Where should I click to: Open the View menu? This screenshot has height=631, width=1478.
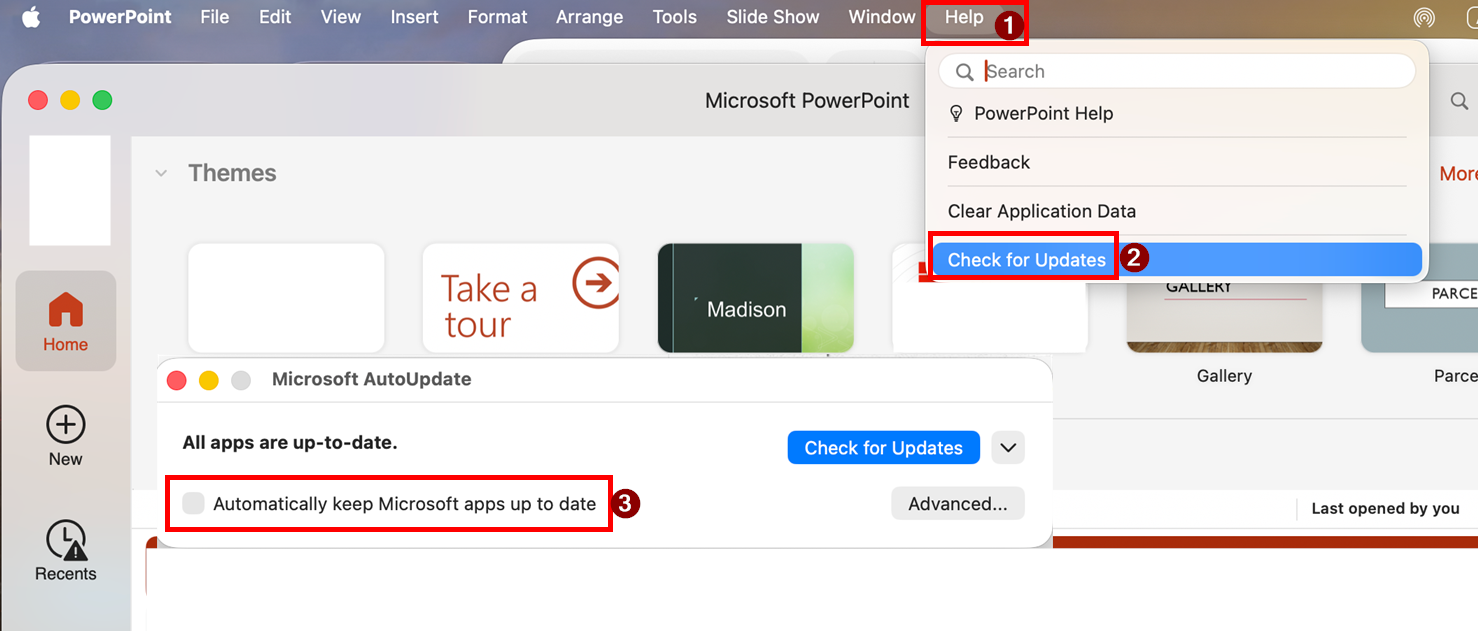341,17
